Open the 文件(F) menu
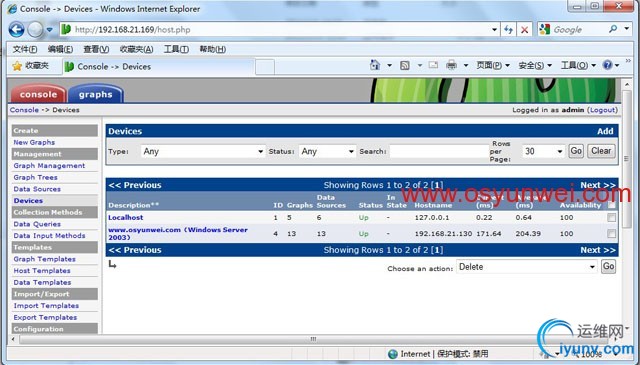640x365 pixels. coord(24,49)
